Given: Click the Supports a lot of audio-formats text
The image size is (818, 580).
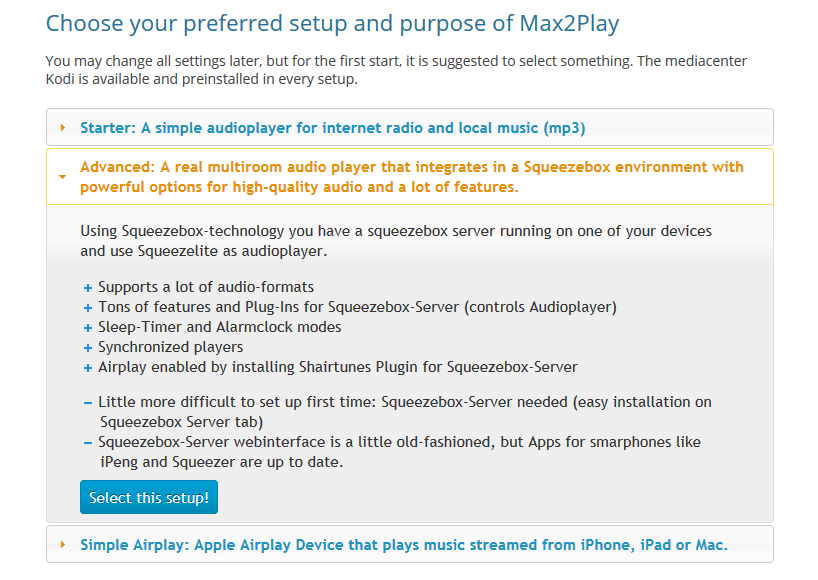Looking at the screenshot, I should [x=206, y=287].
